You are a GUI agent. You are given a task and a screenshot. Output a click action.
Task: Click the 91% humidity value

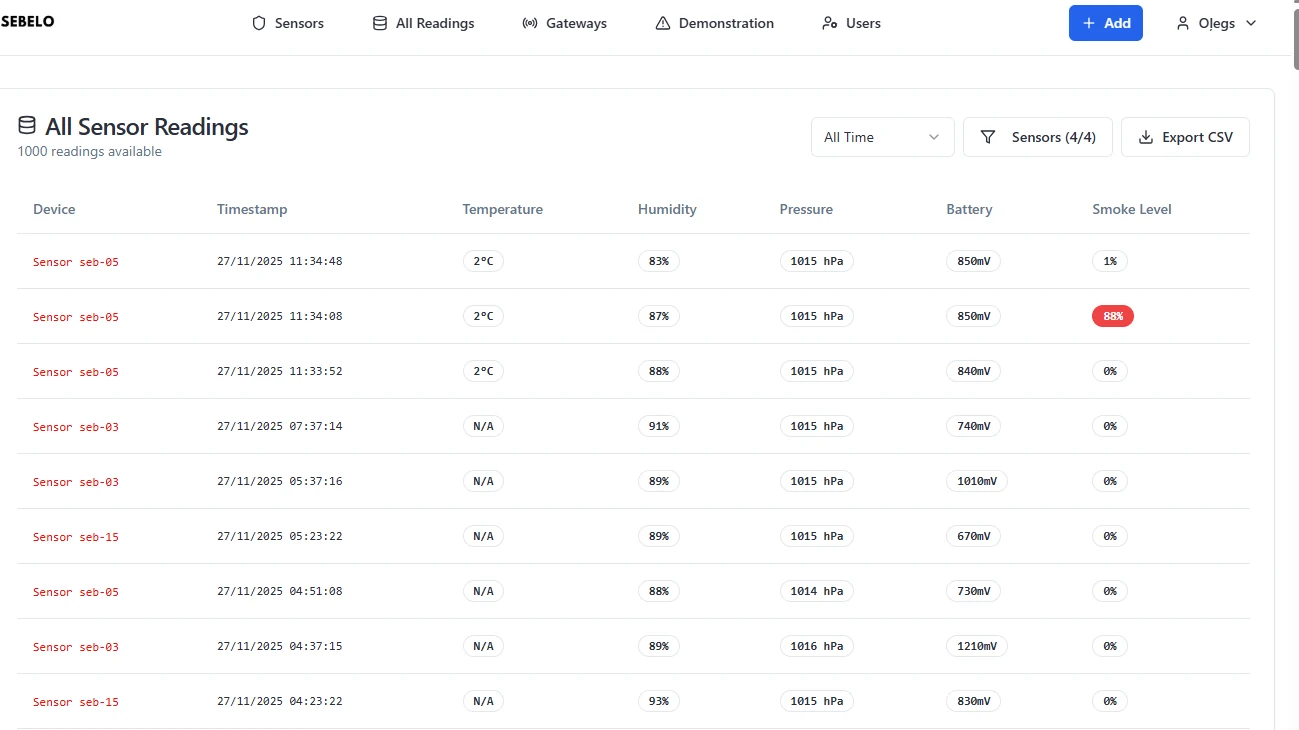coord(658,426)
